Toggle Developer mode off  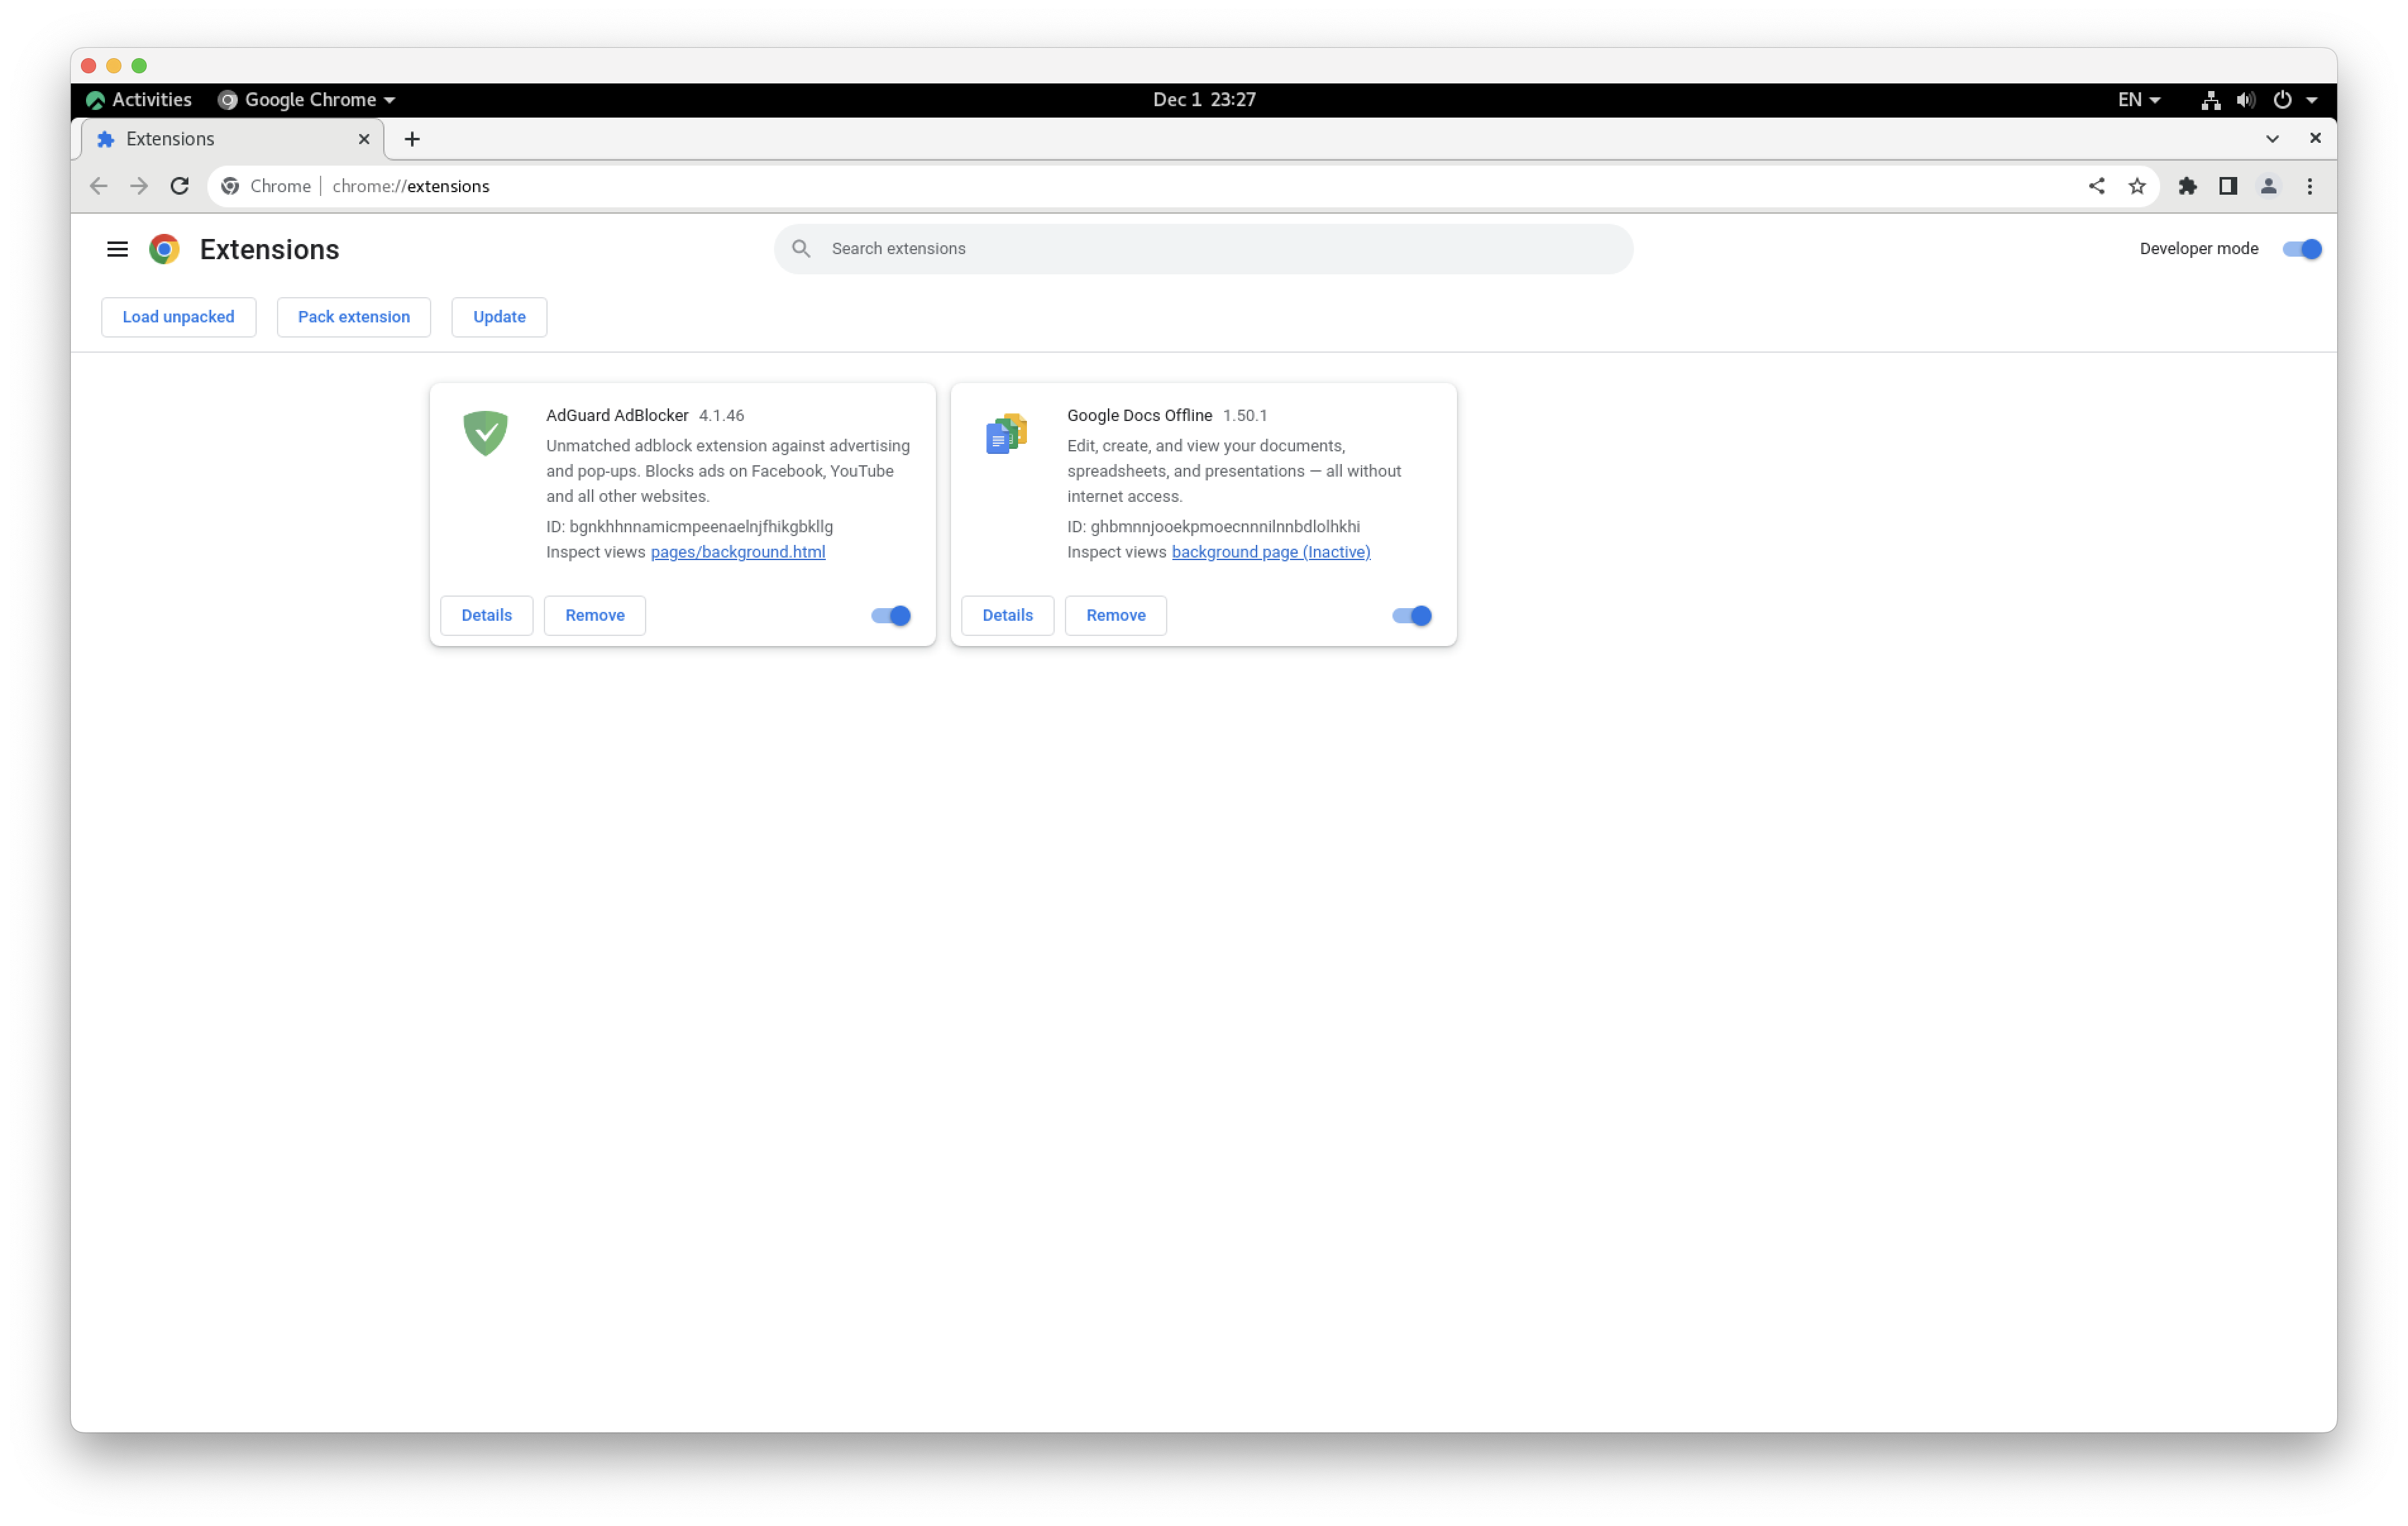click(2302, 249)
